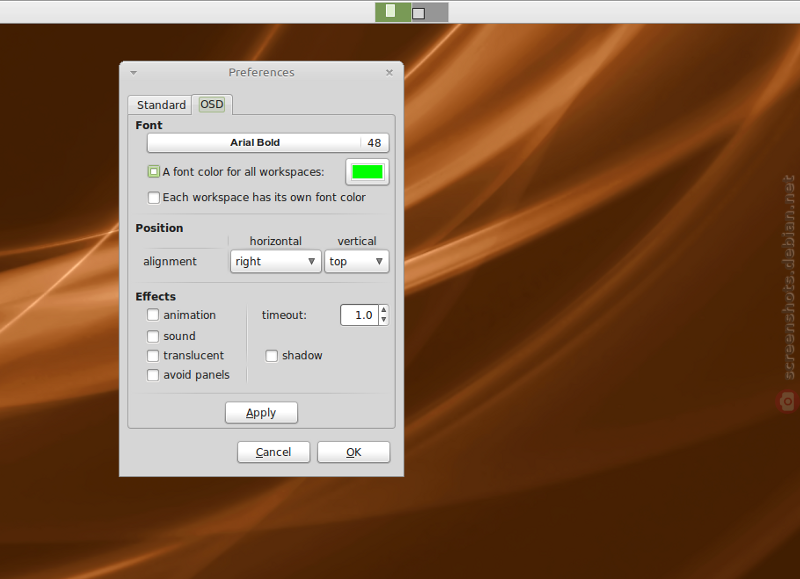
Task: Enable the sound effect checkbox
Action: pyautogui.click(x=153, y=336)
